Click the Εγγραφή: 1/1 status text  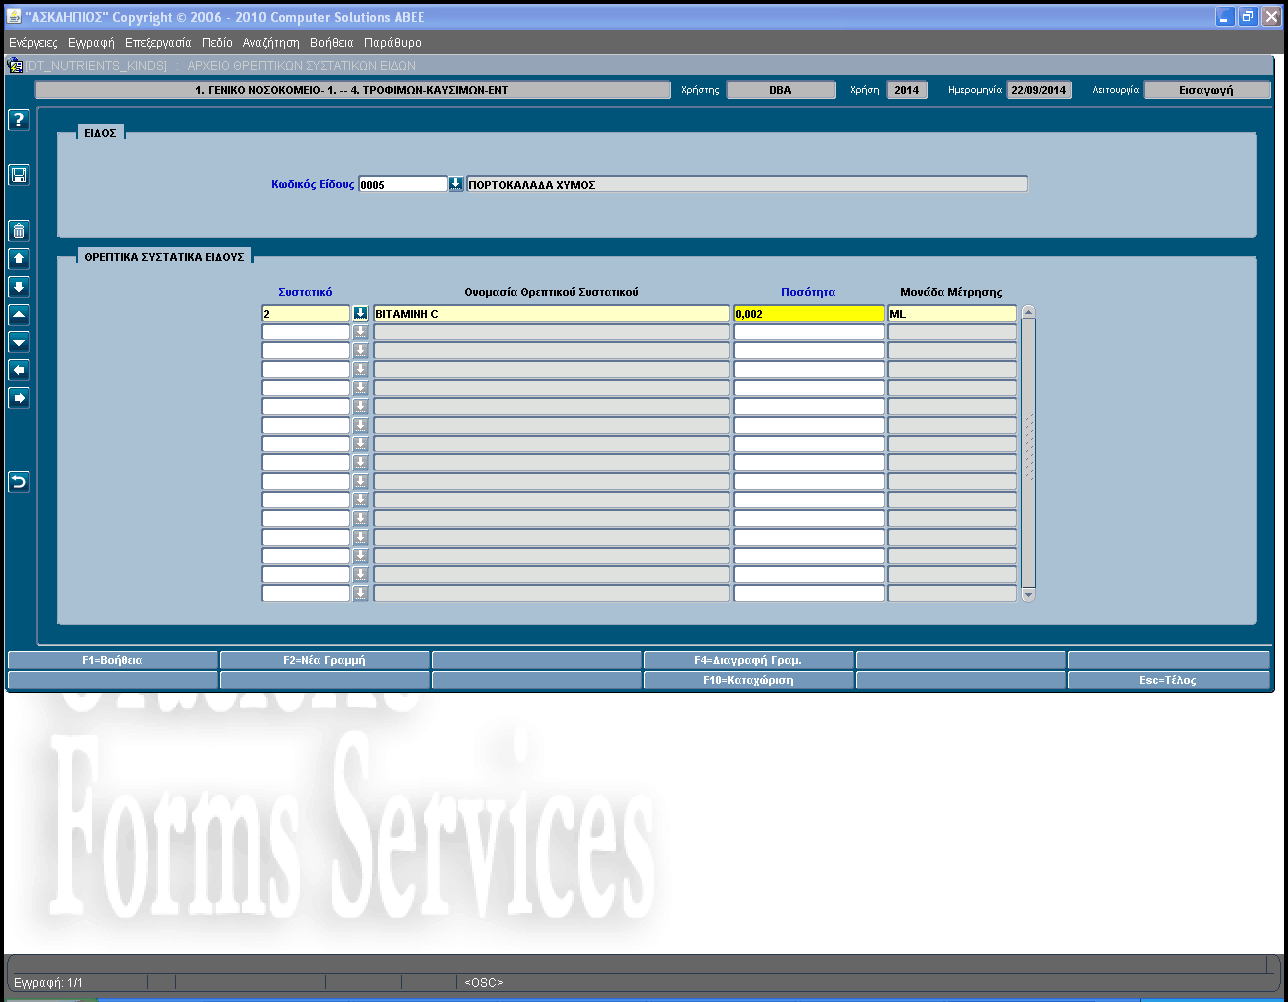pyautogui.click(x=48, y=983)
